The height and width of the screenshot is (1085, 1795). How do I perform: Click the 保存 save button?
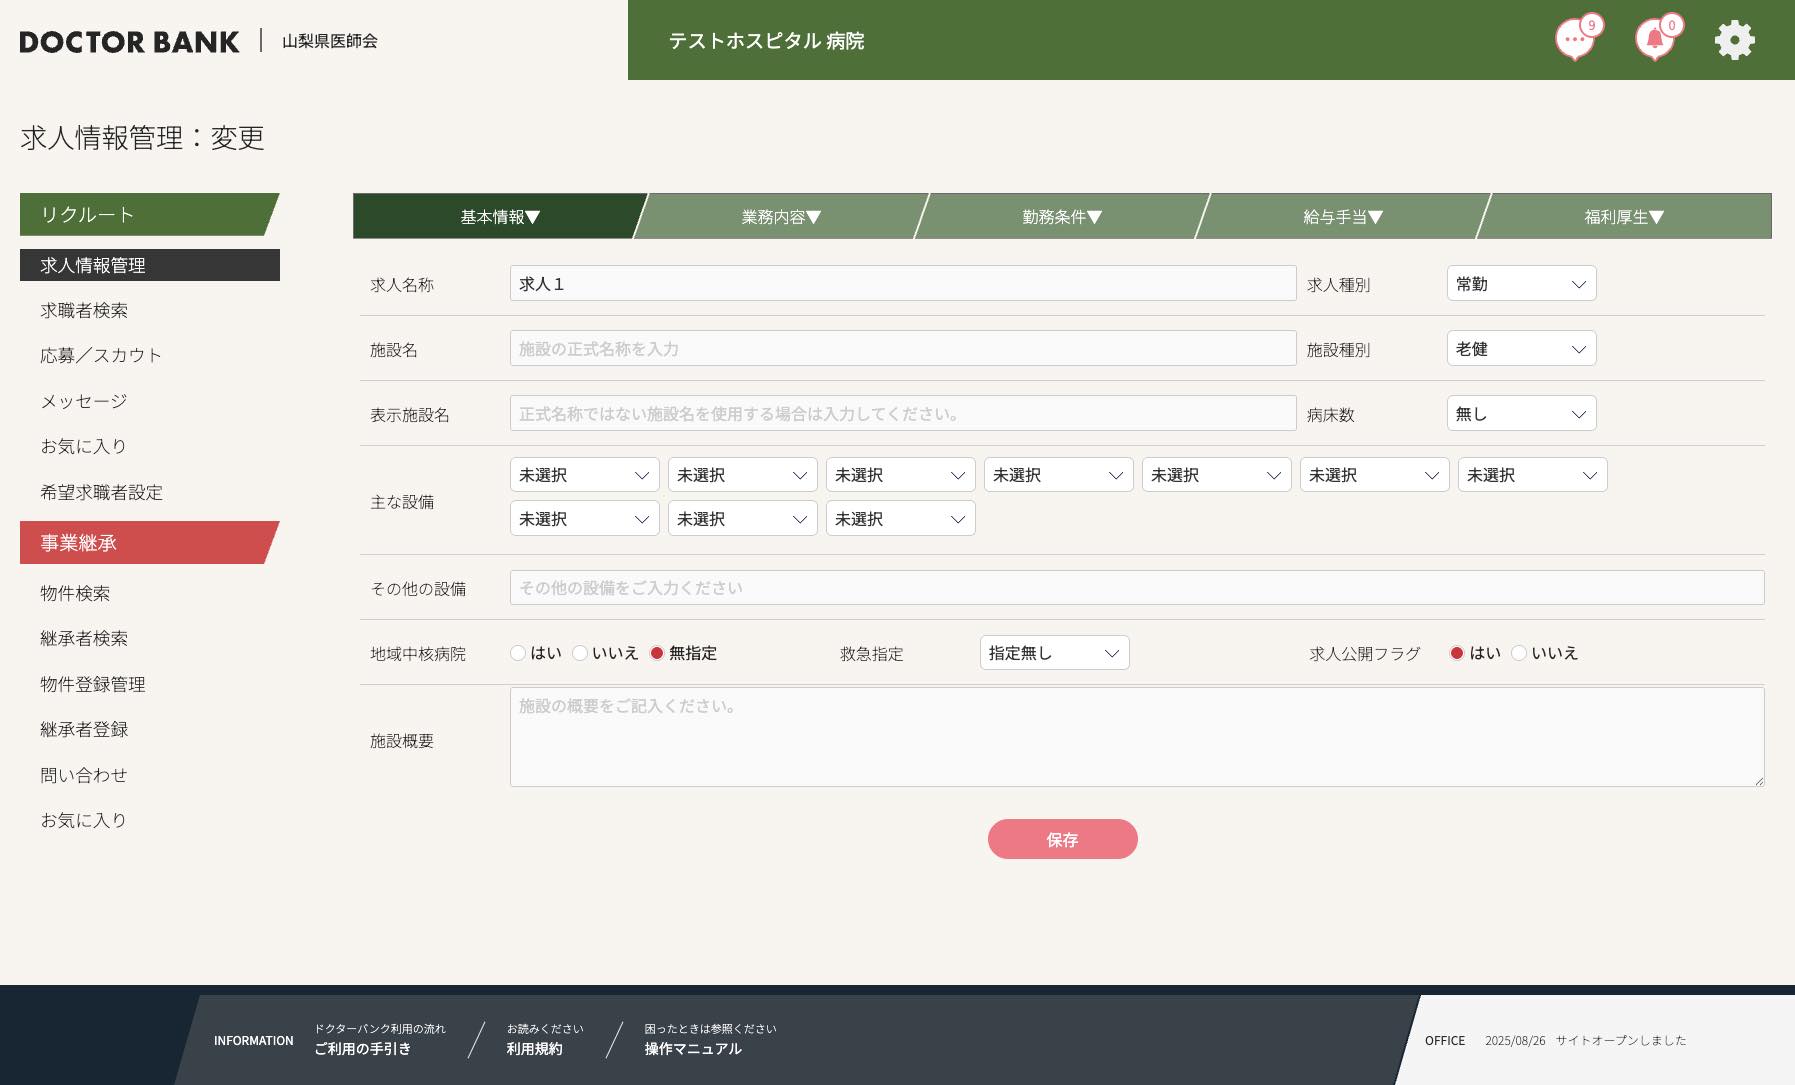(x=1062, y=839)
